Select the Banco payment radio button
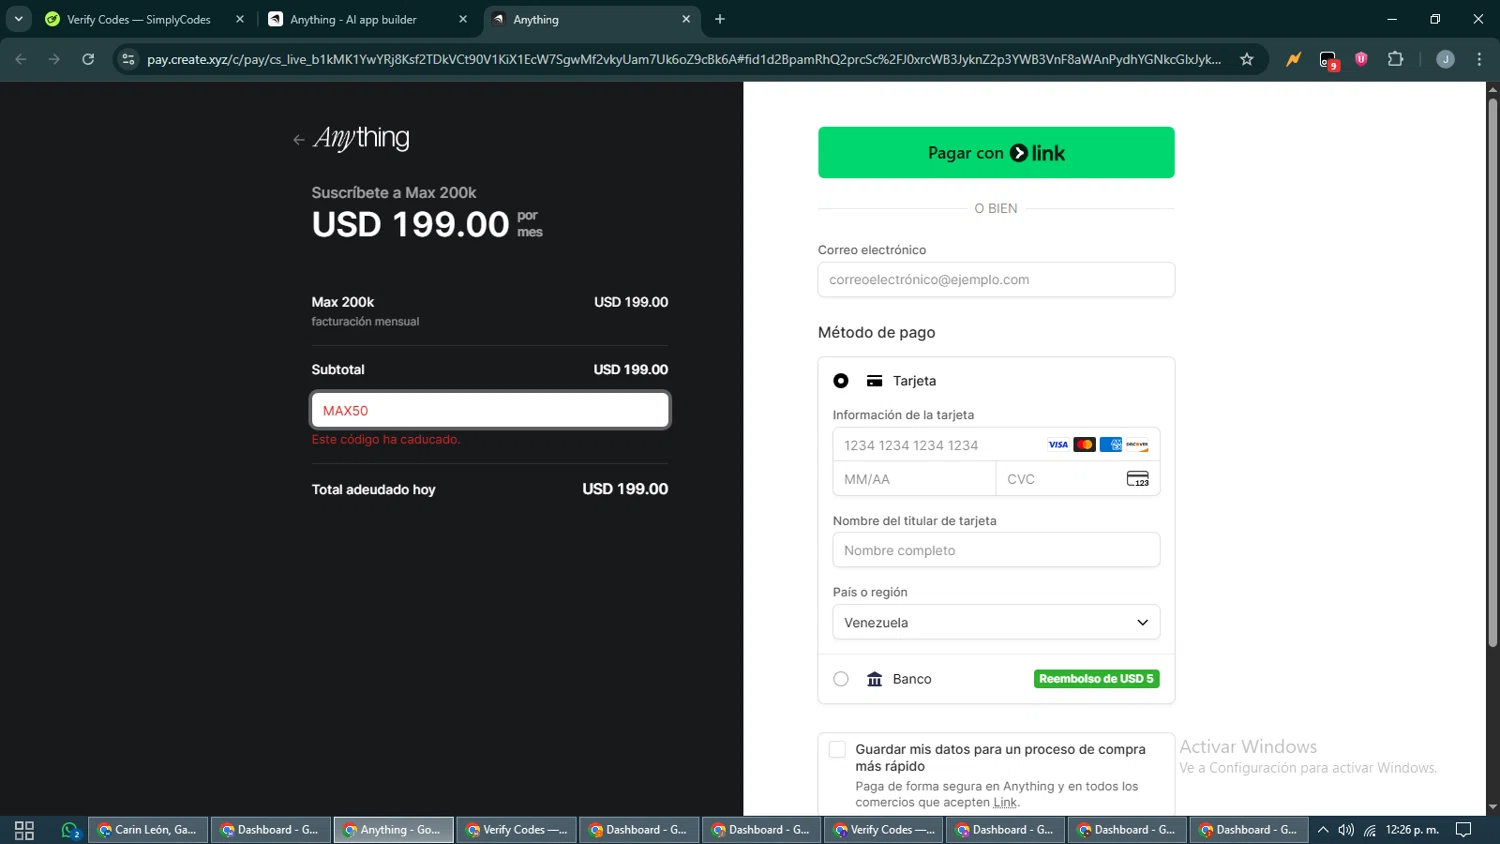 click(x=841, y=679)
